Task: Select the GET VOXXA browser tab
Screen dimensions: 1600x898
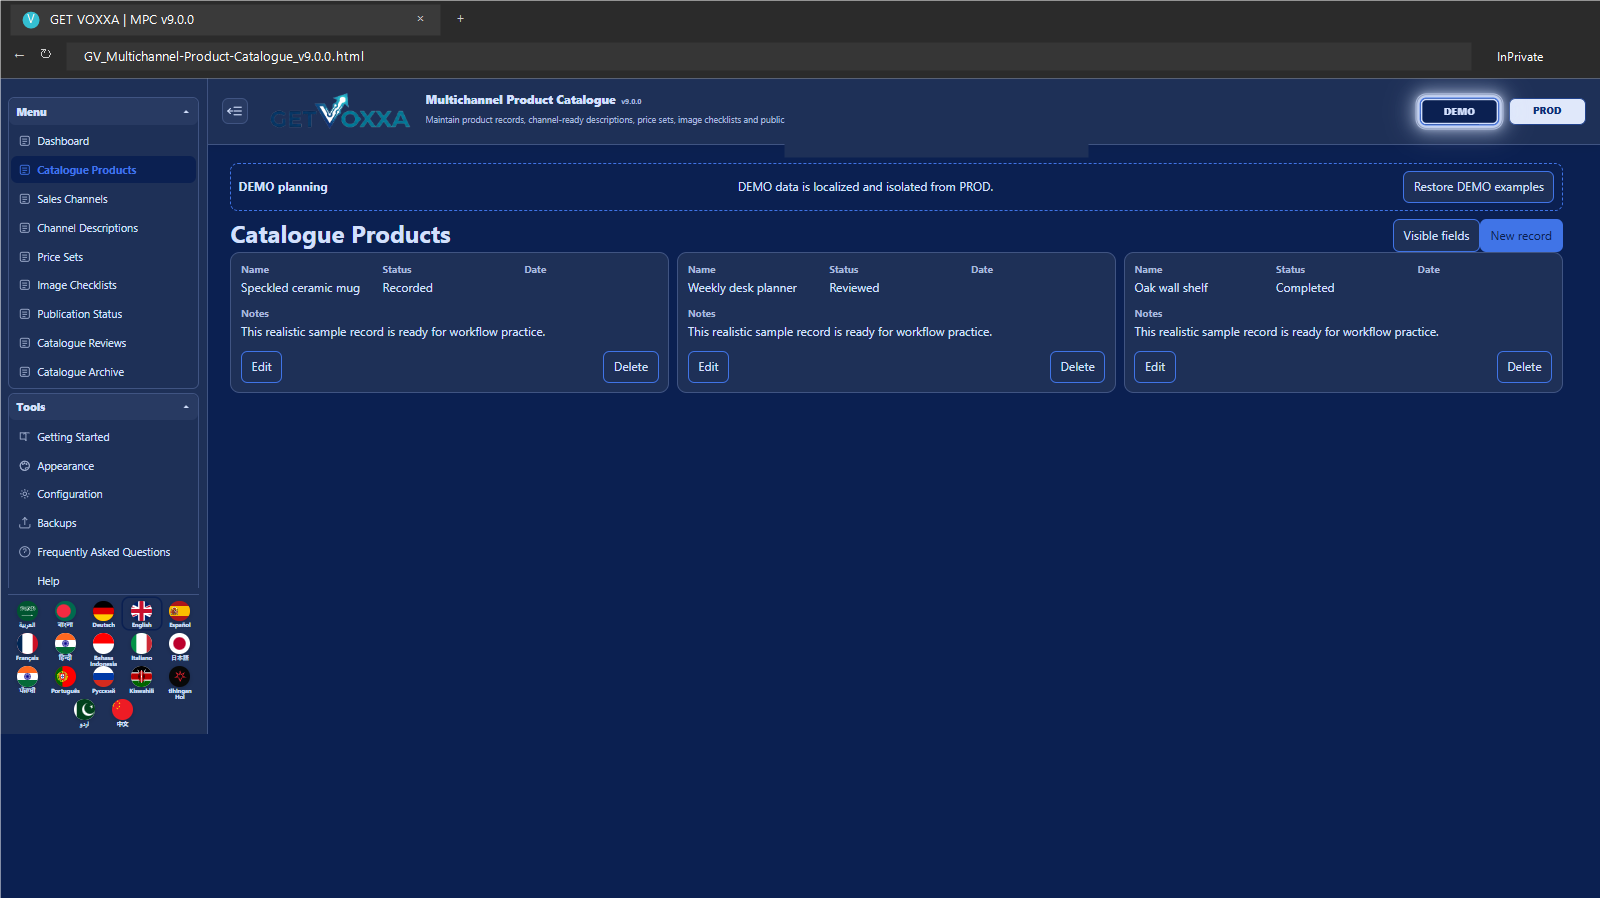Action: [x=225, y=19]
